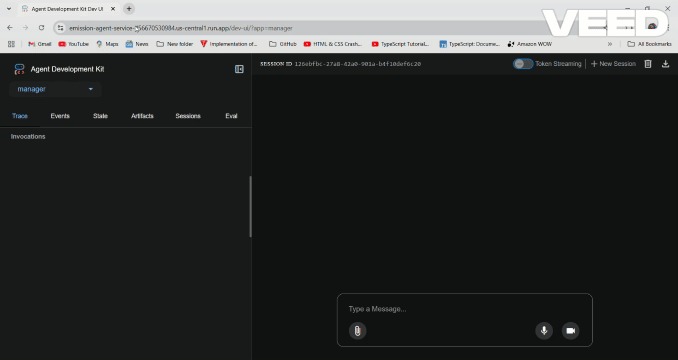This screenshot has width=678, height=360.
Task: Open a new browser tab
Action: tap(129, 9)
